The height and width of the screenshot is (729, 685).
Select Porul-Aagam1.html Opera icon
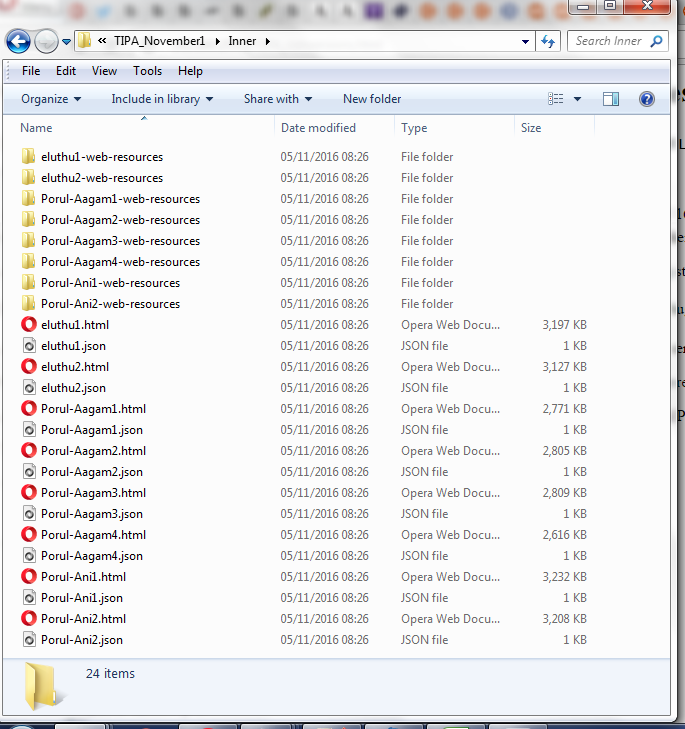pos(28,409)
